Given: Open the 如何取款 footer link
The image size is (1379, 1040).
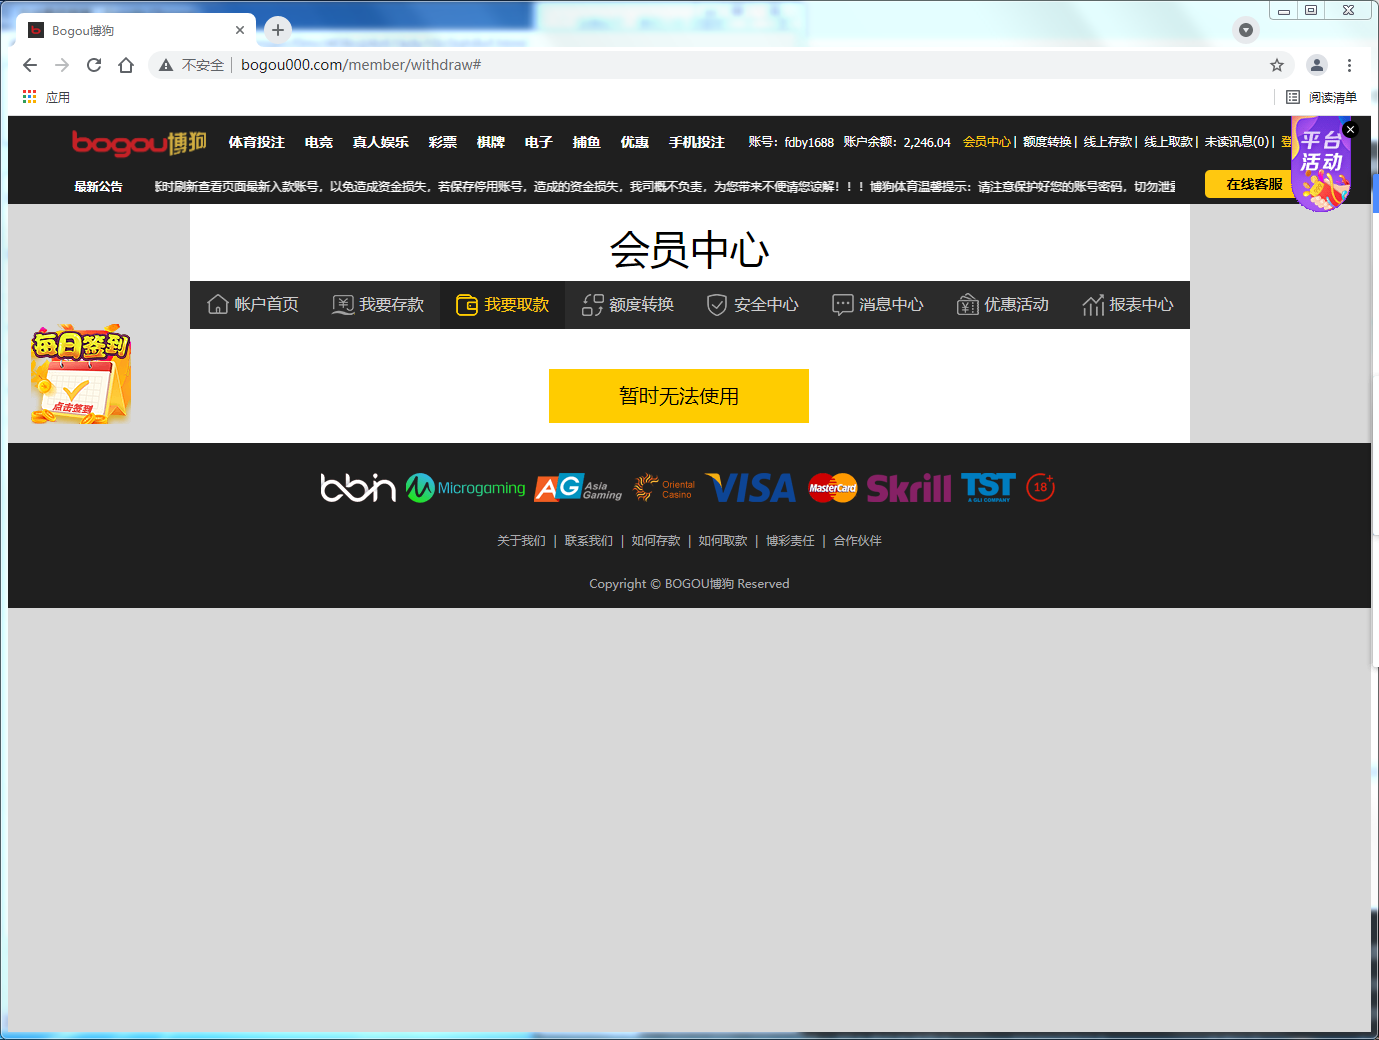Looking at the screenshot, I should (x=723, y=541).
